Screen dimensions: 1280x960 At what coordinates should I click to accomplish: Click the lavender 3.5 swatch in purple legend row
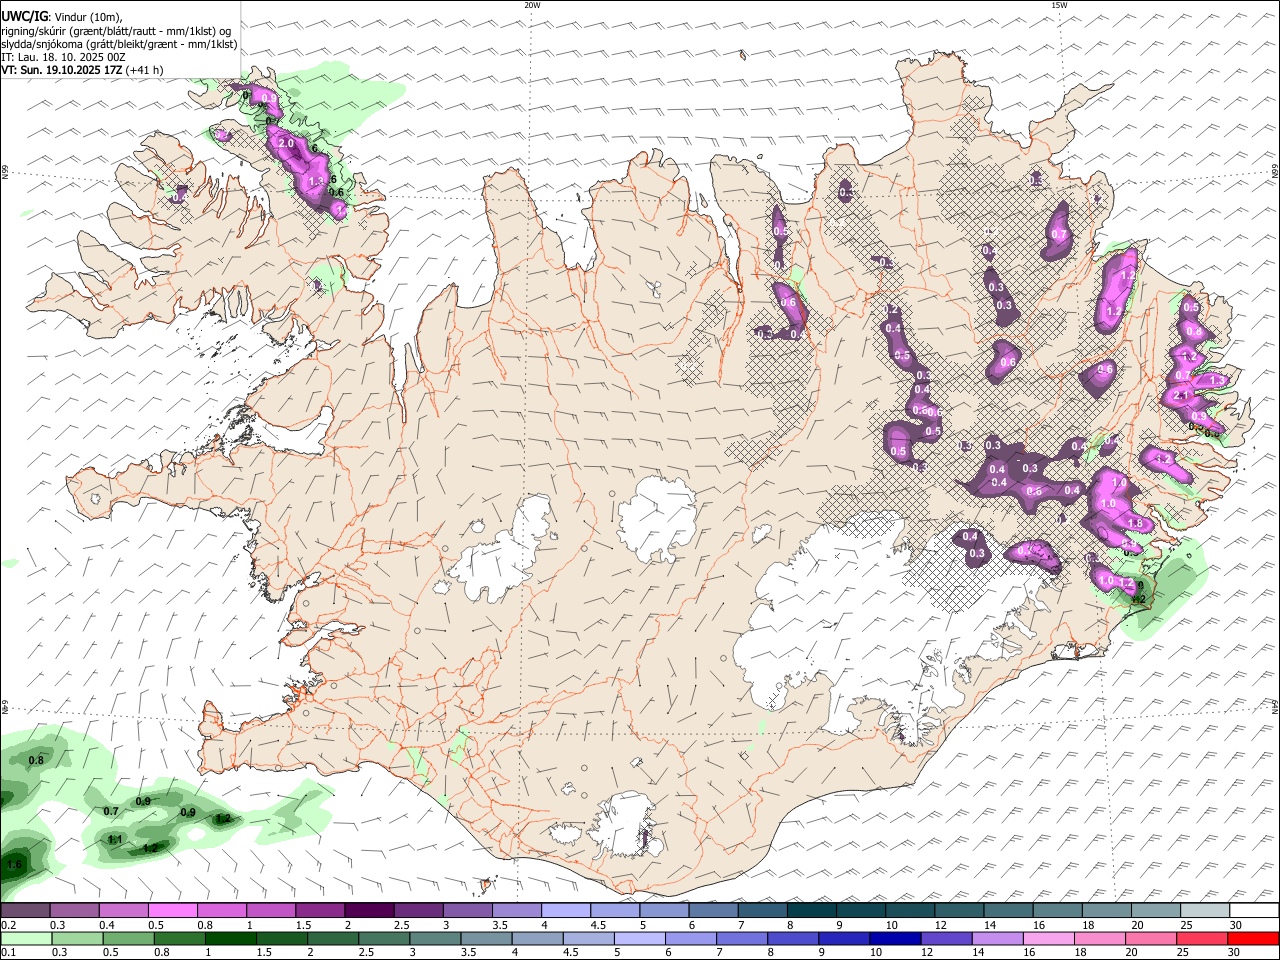[x=516, y=910]
